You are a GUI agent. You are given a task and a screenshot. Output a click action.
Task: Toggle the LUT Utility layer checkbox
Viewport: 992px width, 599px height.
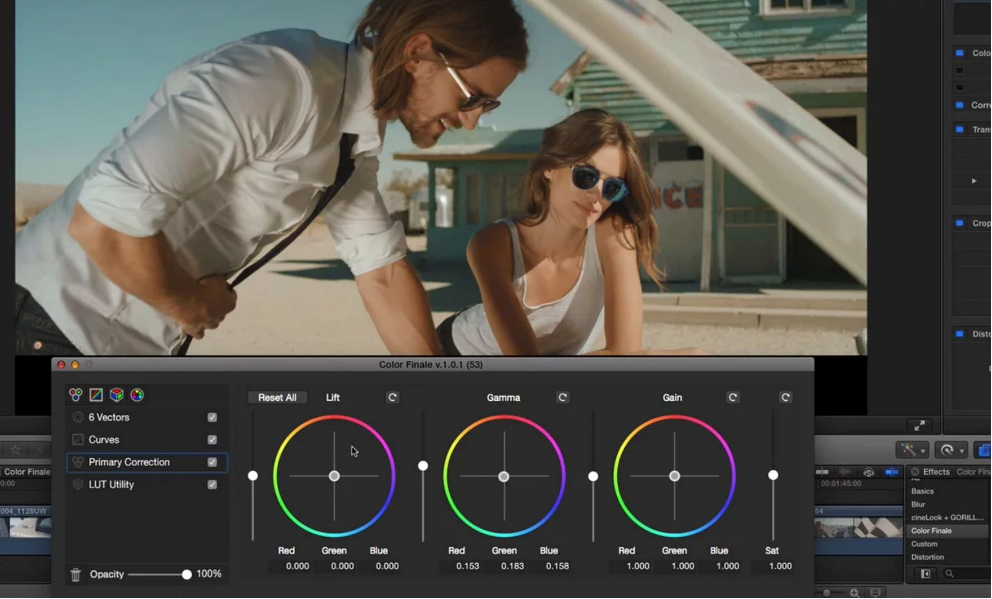[x=212, y=485]
